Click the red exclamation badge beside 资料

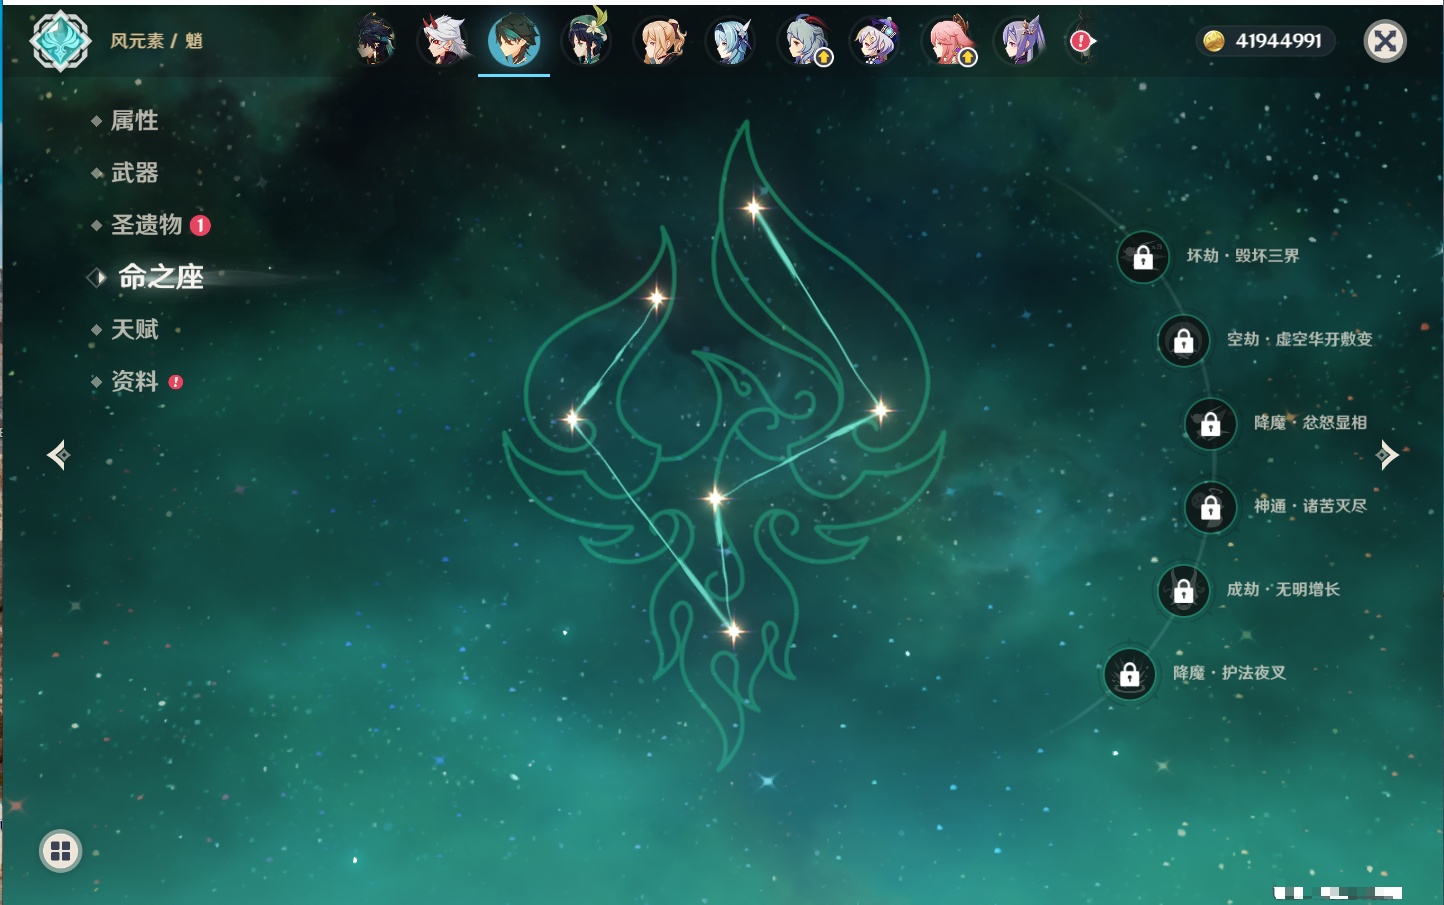176,382
